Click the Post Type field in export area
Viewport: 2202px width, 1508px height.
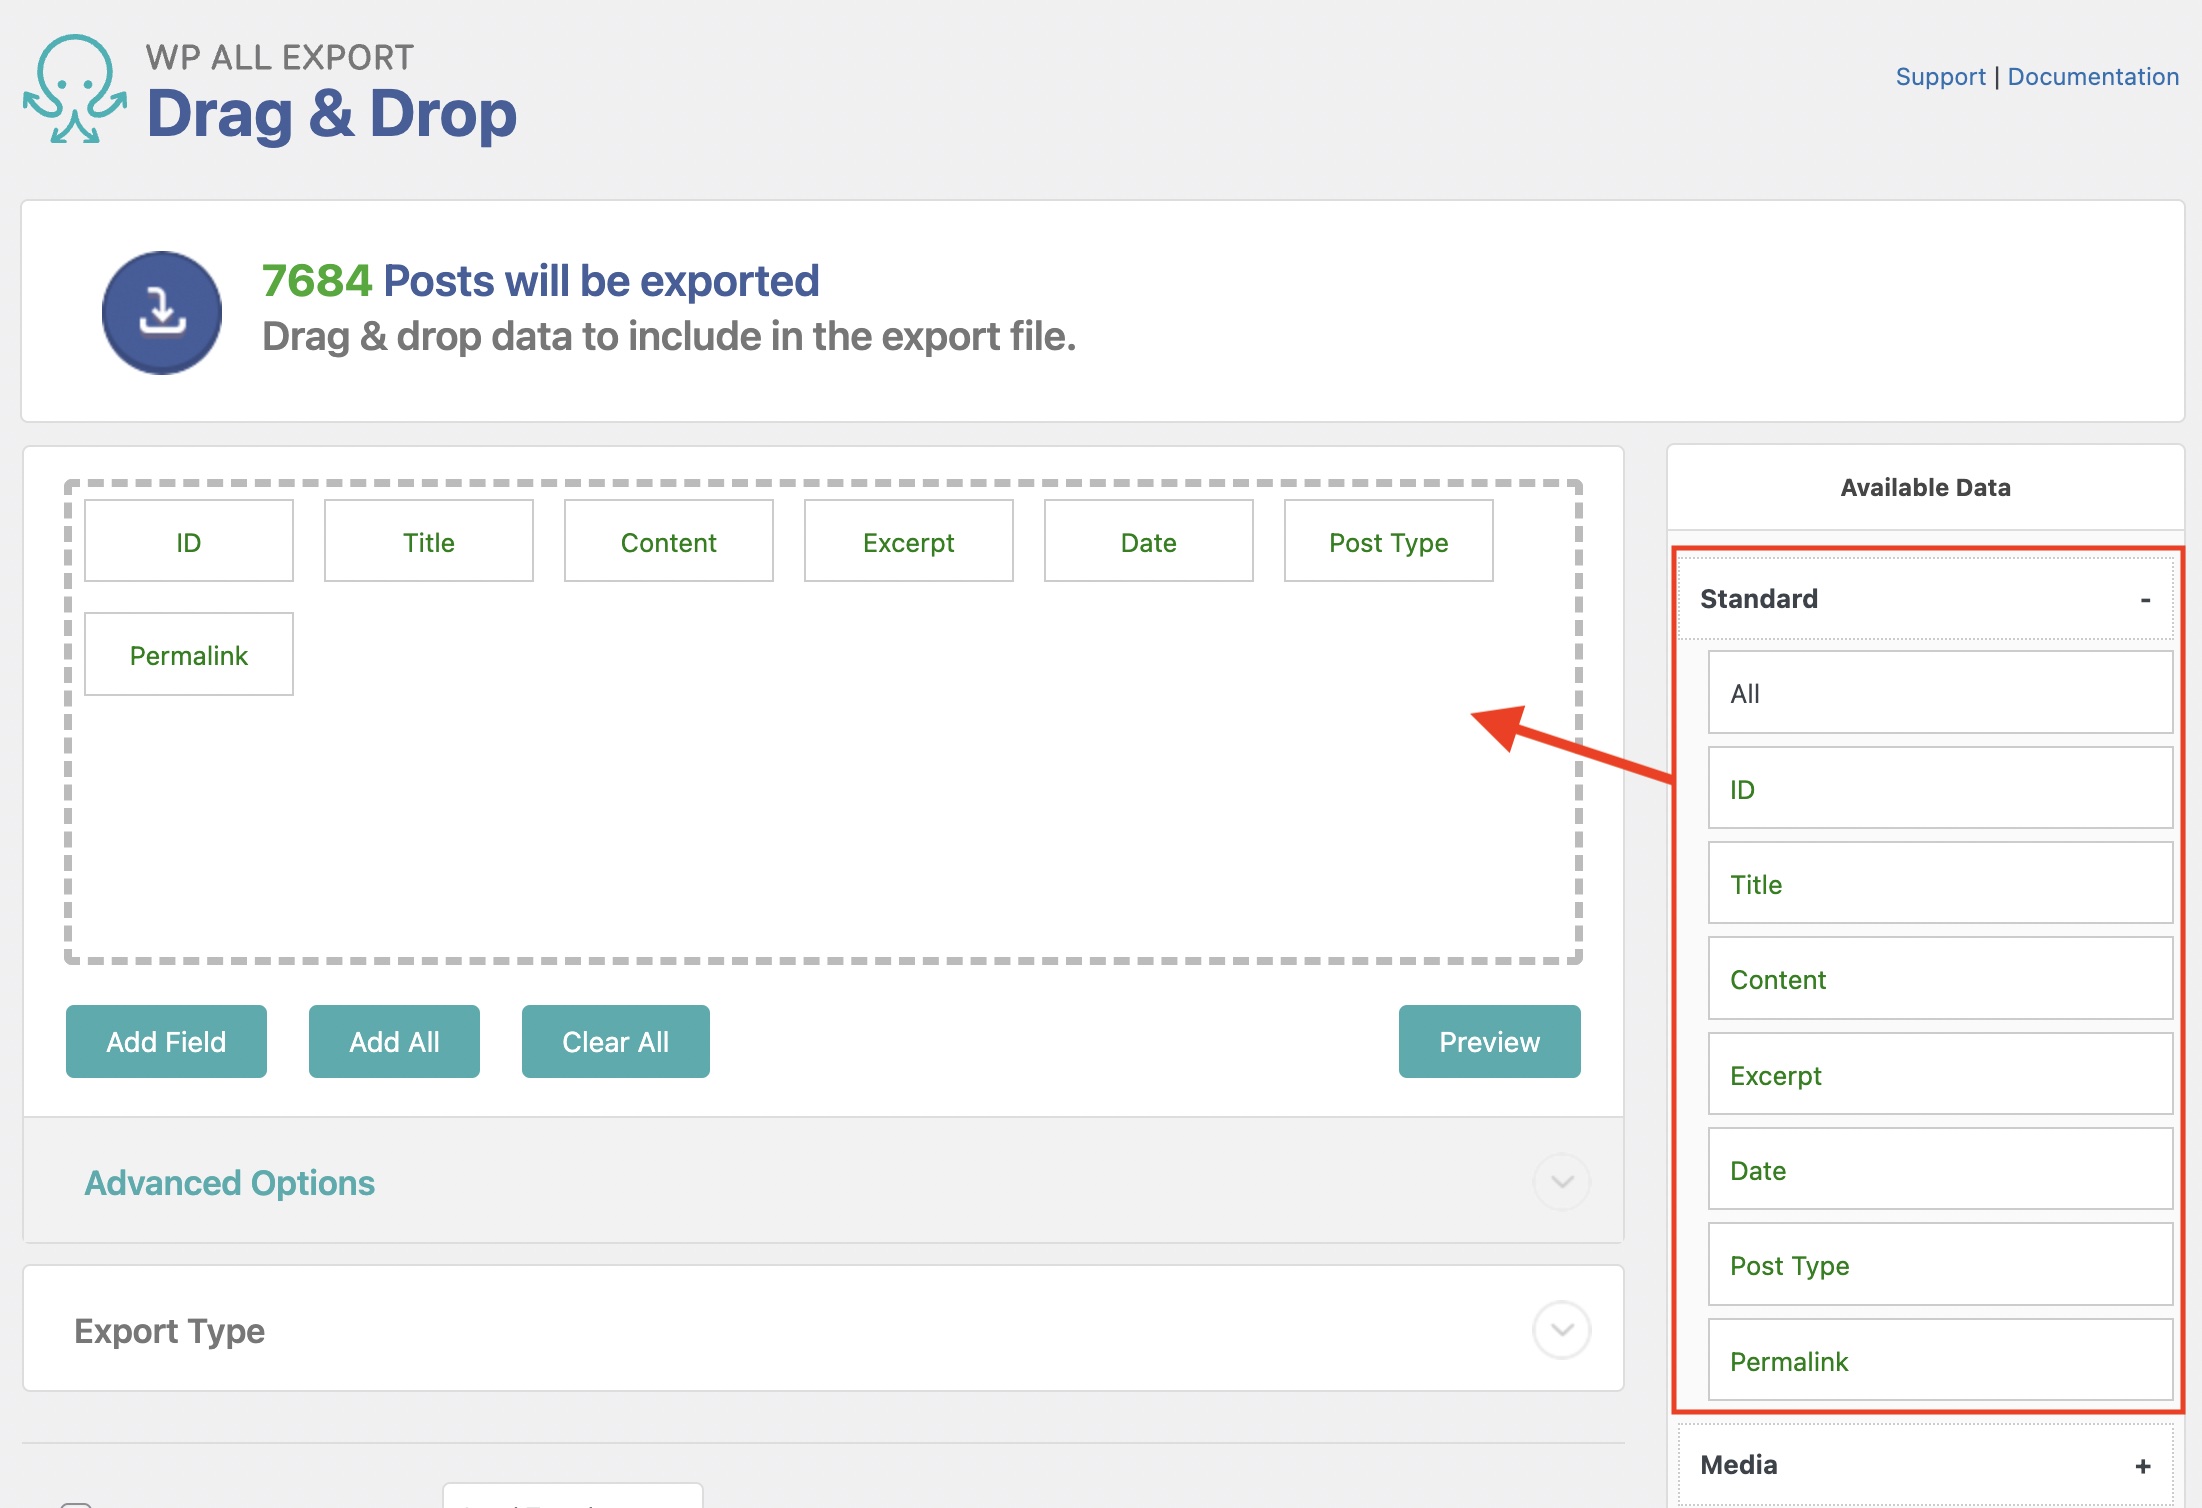point(1387,542)
